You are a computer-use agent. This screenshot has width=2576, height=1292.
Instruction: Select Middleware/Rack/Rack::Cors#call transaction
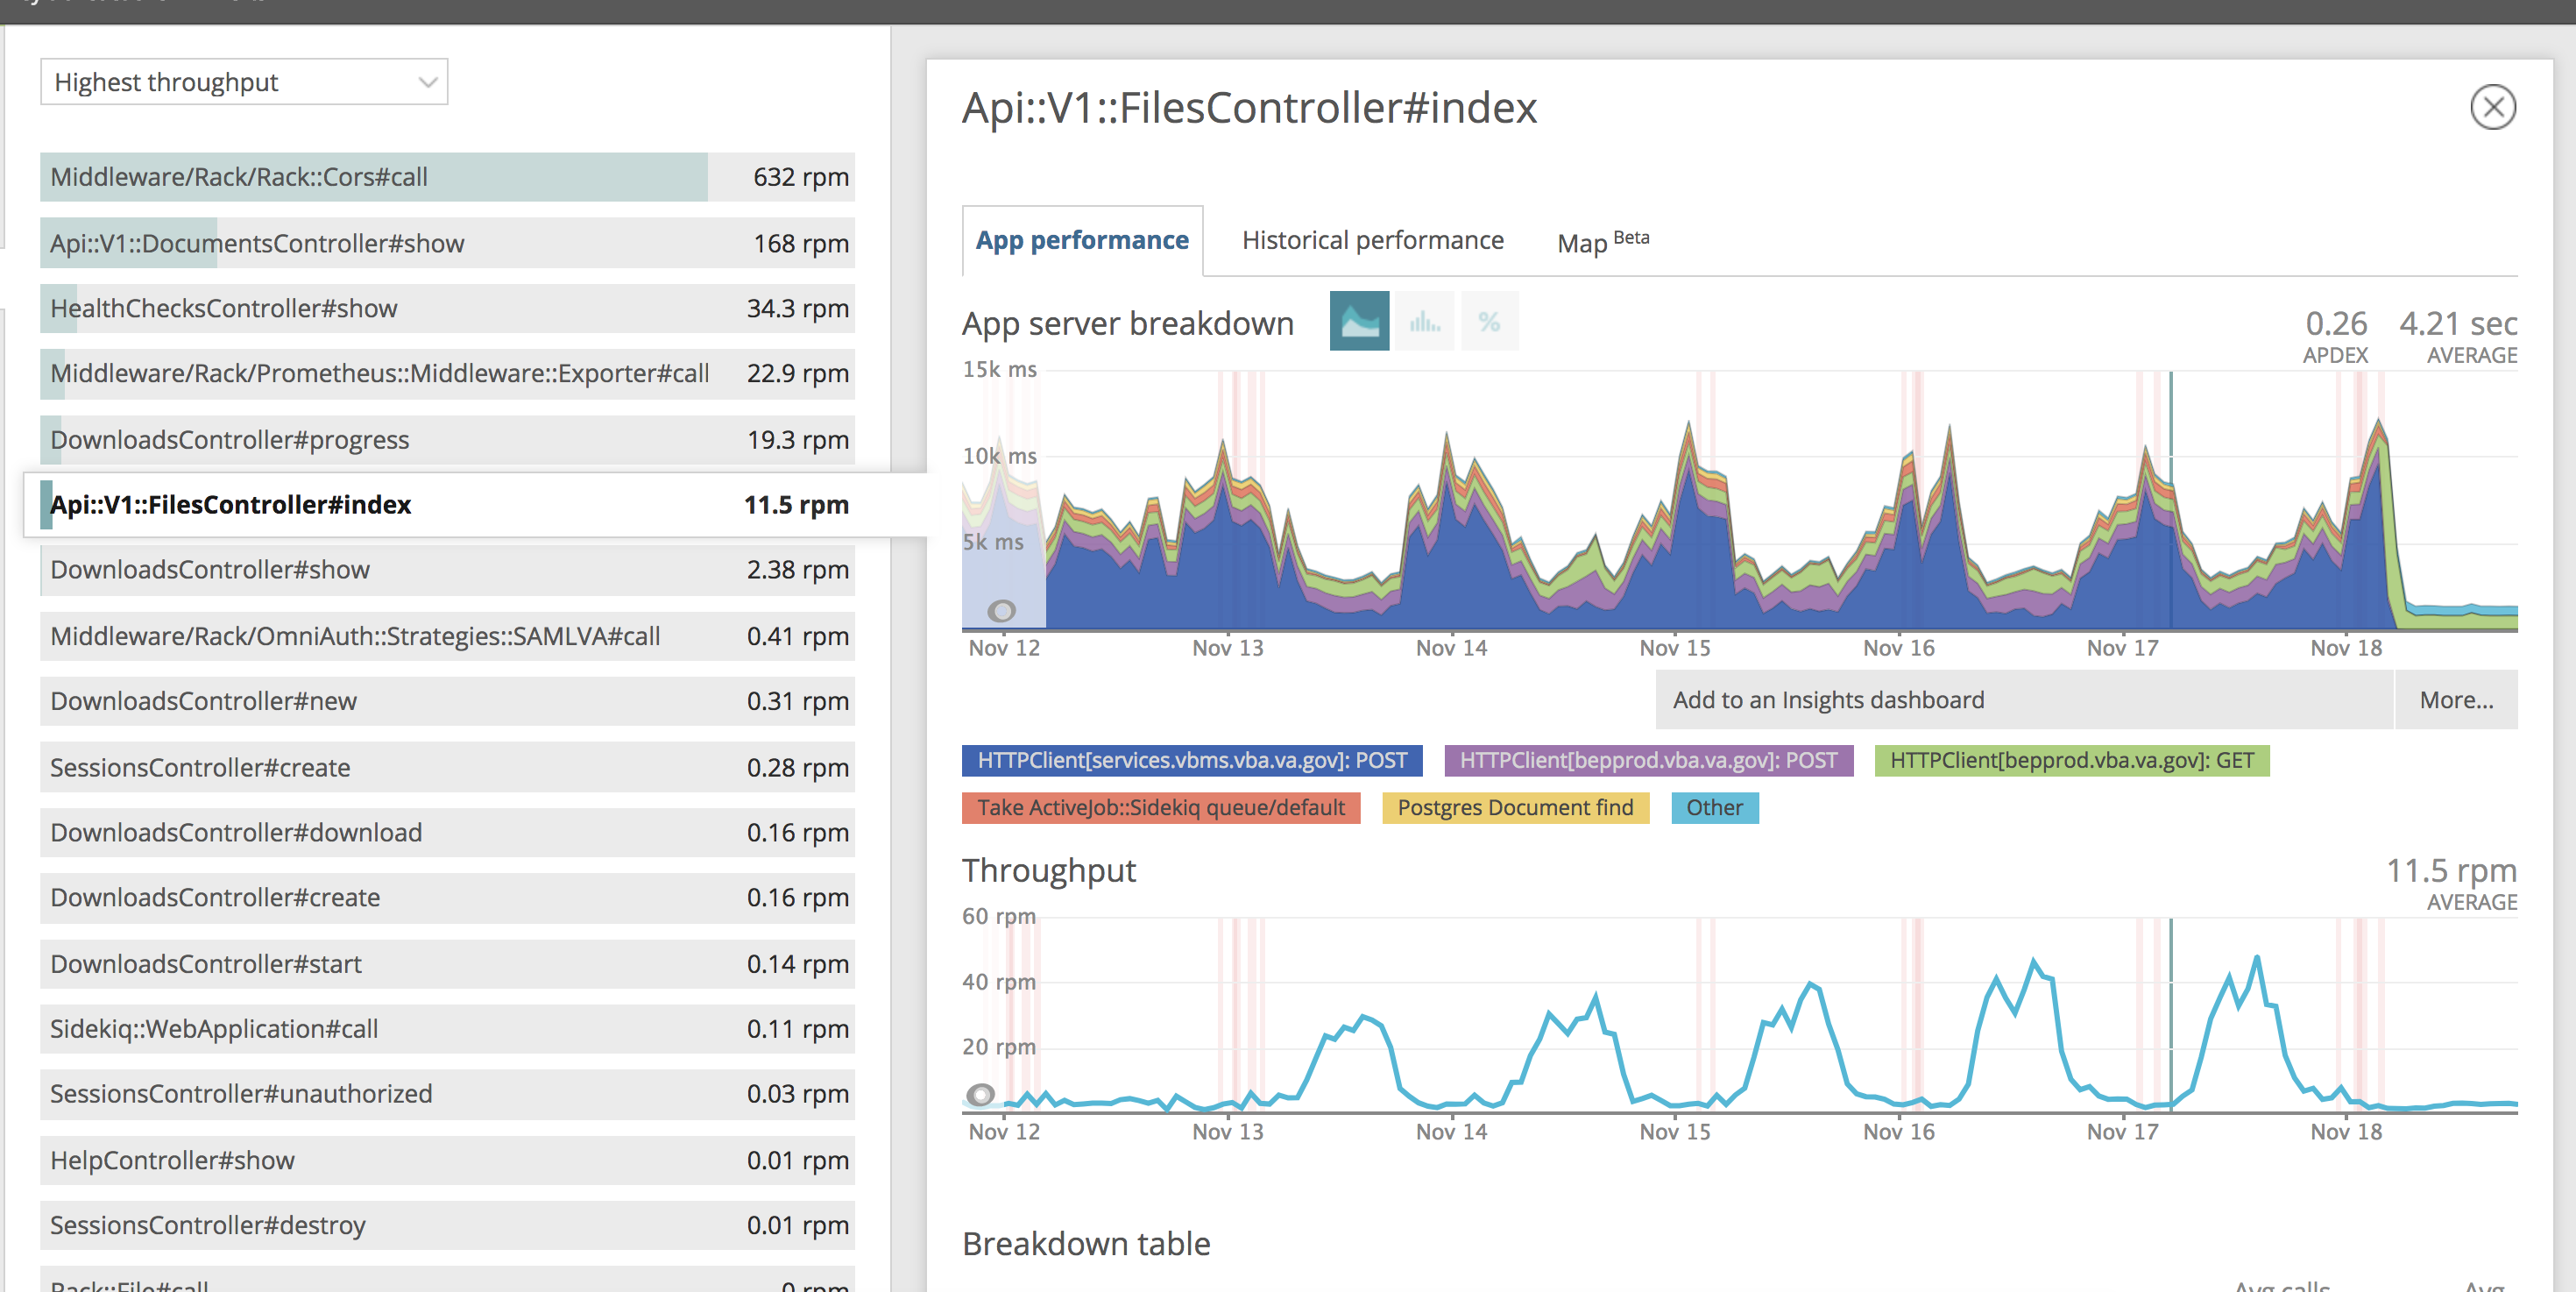[447, 177]
